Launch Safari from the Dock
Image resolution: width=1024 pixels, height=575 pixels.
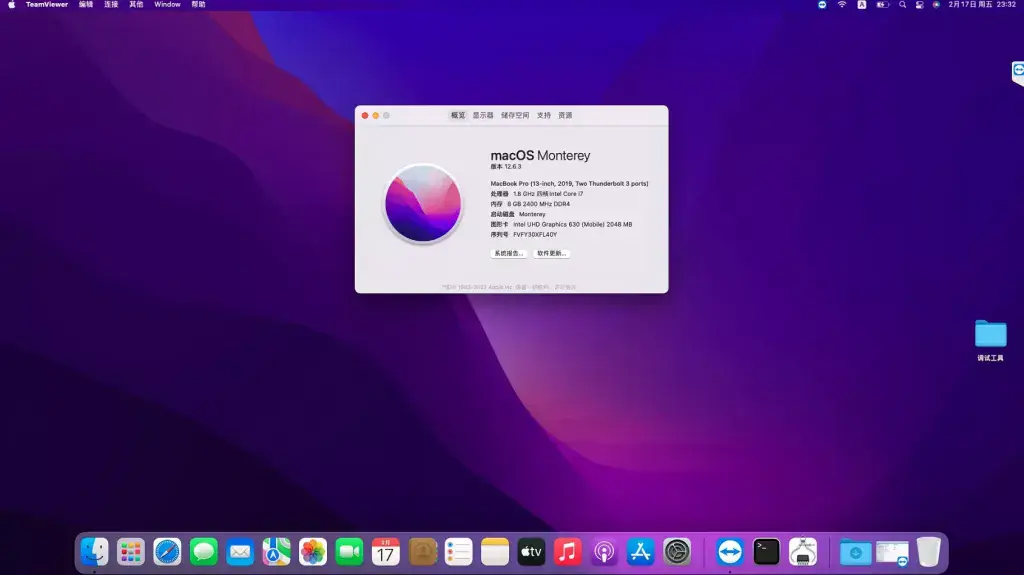pos(167,552)
